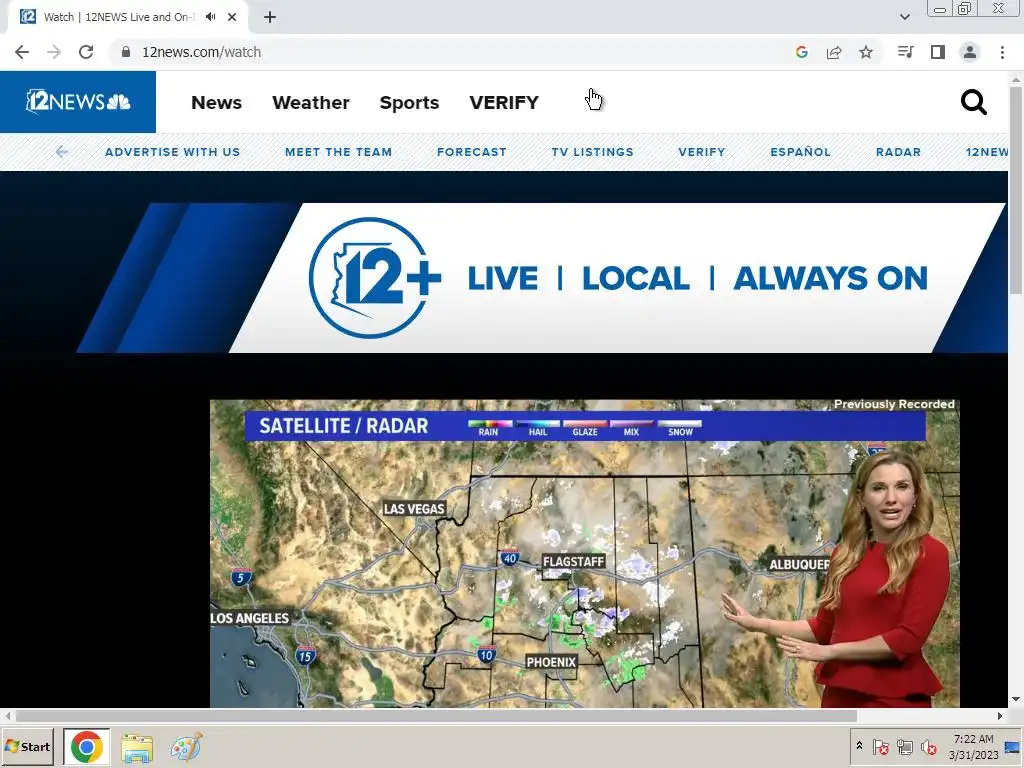Click the address bar URL
This screenshot has width=1024, height=768.
click(x=201, y=52)
